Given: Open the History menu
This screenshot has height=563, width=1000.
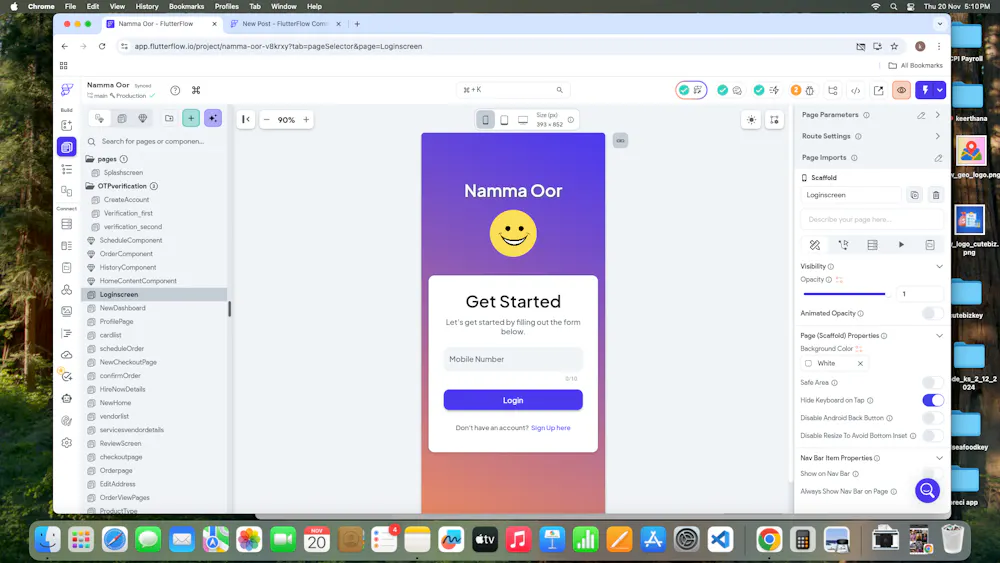Looking at the screenshot, I should 147,6.
